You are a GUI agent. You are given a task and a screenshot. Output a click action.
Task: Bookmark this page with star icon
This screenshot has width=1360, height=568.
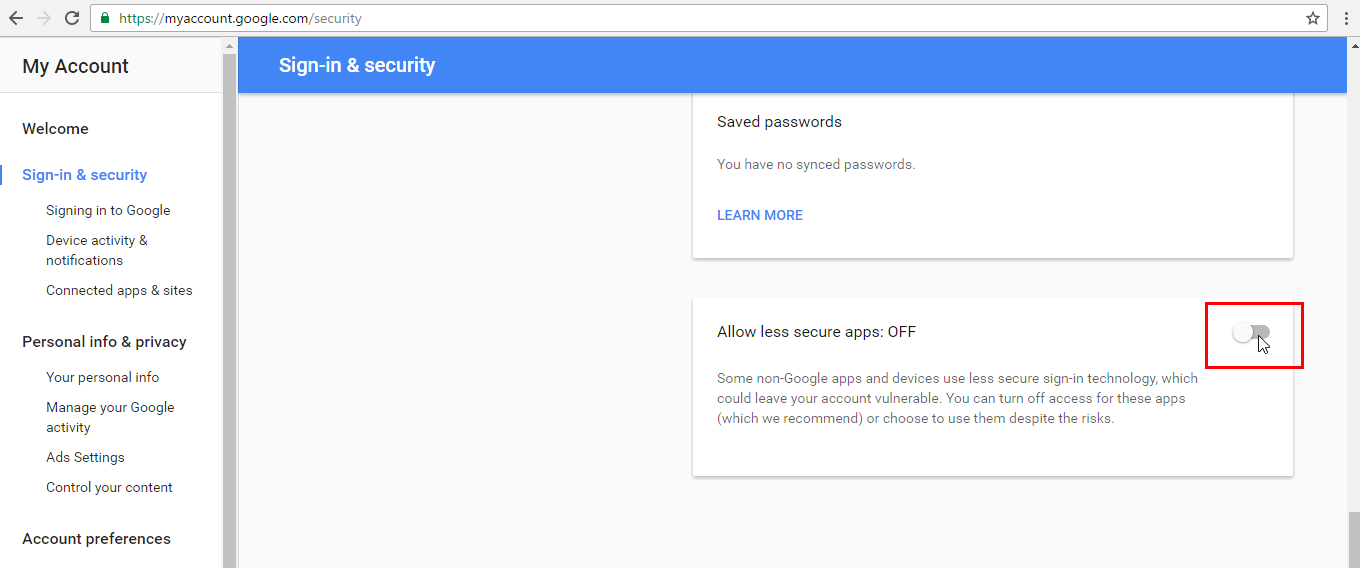coord(1313,18)
